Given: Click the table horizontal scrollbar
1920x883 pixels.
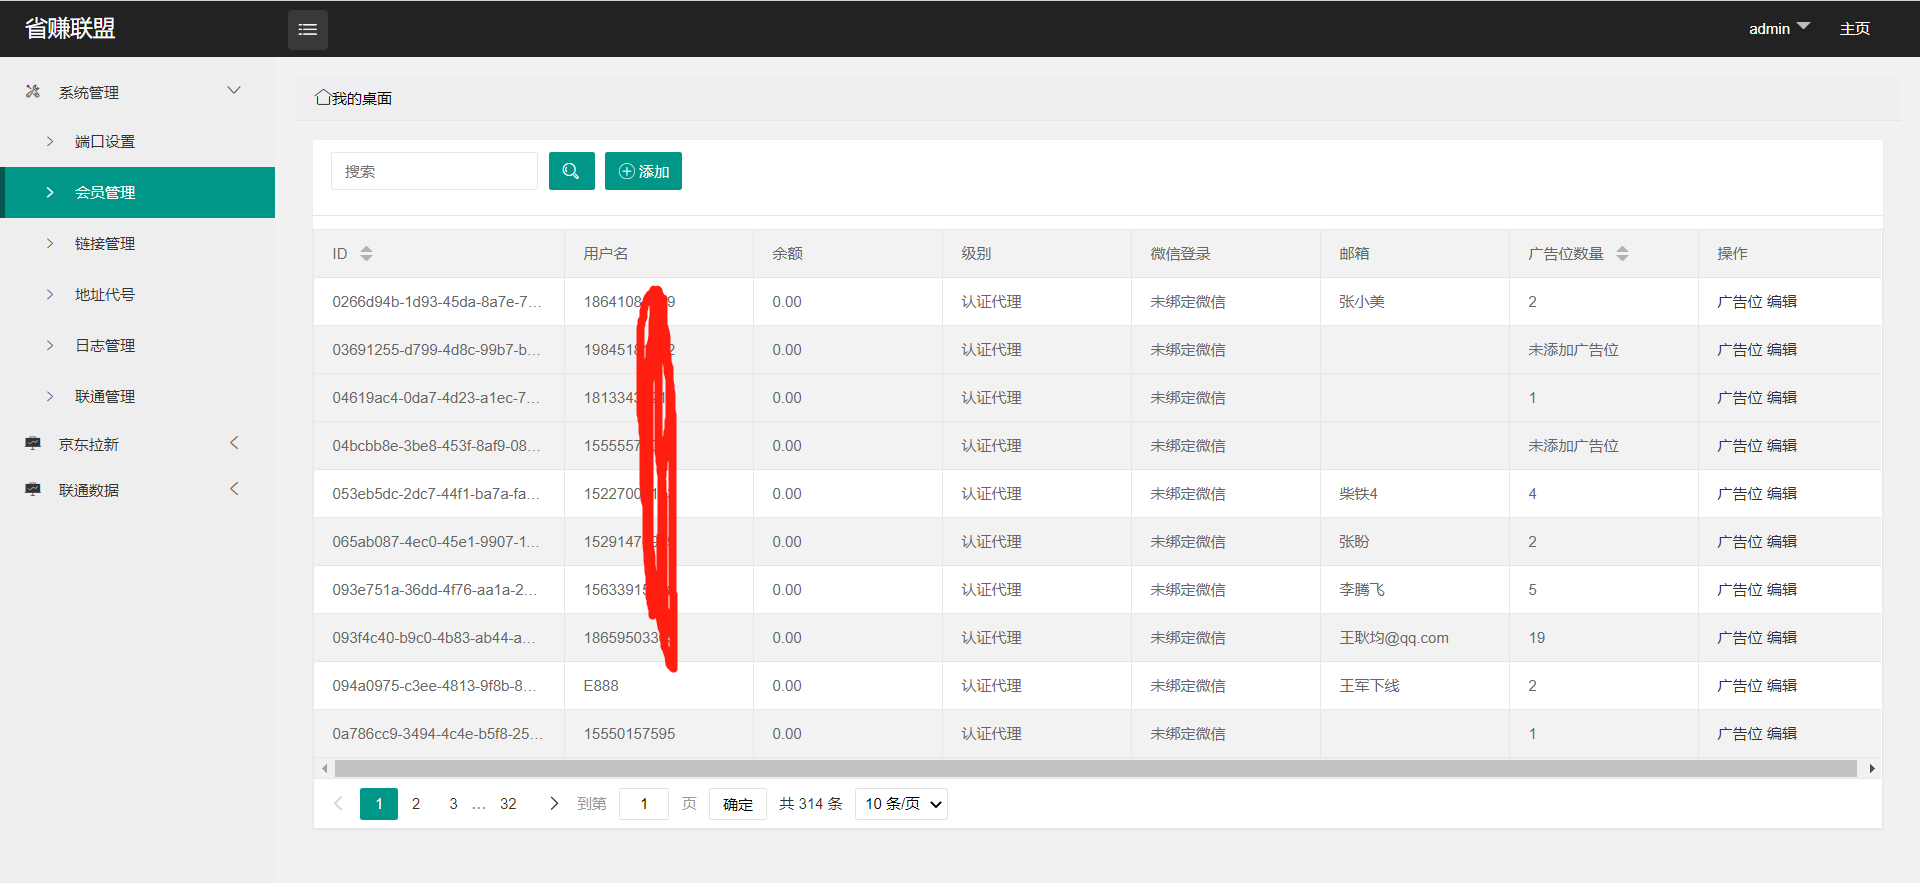Looking at the screenshot, I should [1096, 768].
